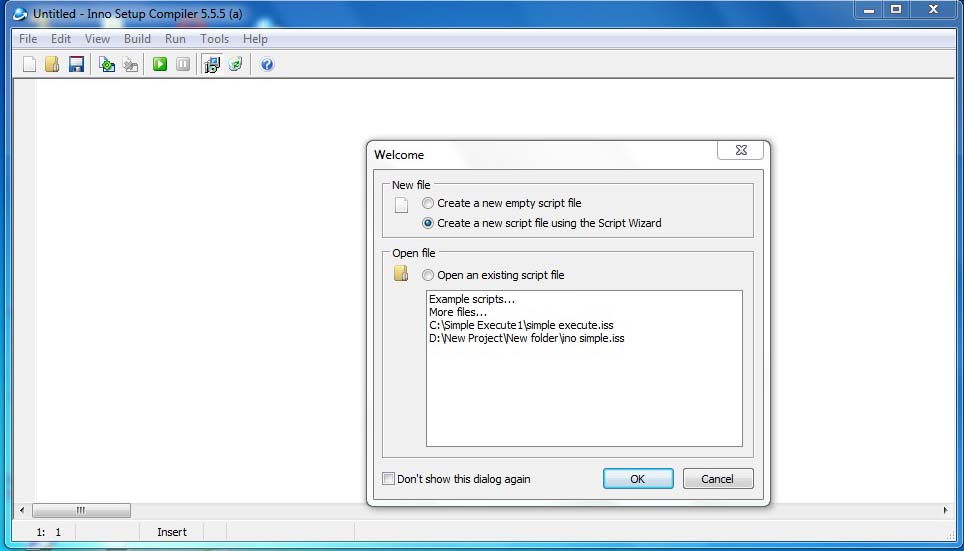The width and height of the screenshot is (964, 551).
Task: Open the View menu
Action: point(97,39)
